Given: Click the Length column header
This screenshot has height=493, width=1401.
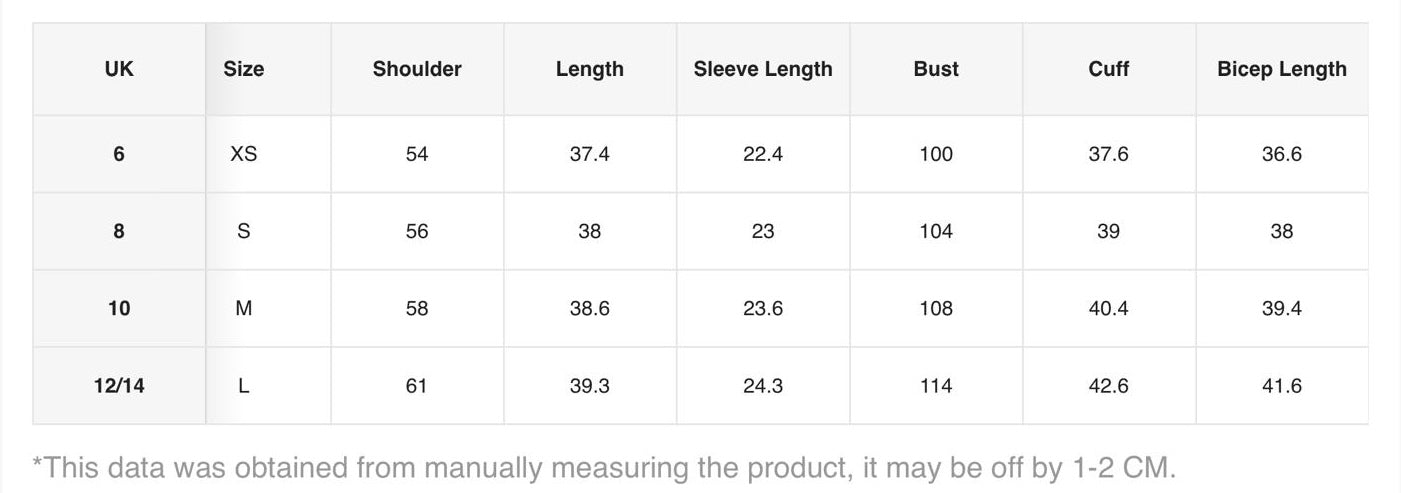Looking at the screenshot, I should click(x=590, y=69).
